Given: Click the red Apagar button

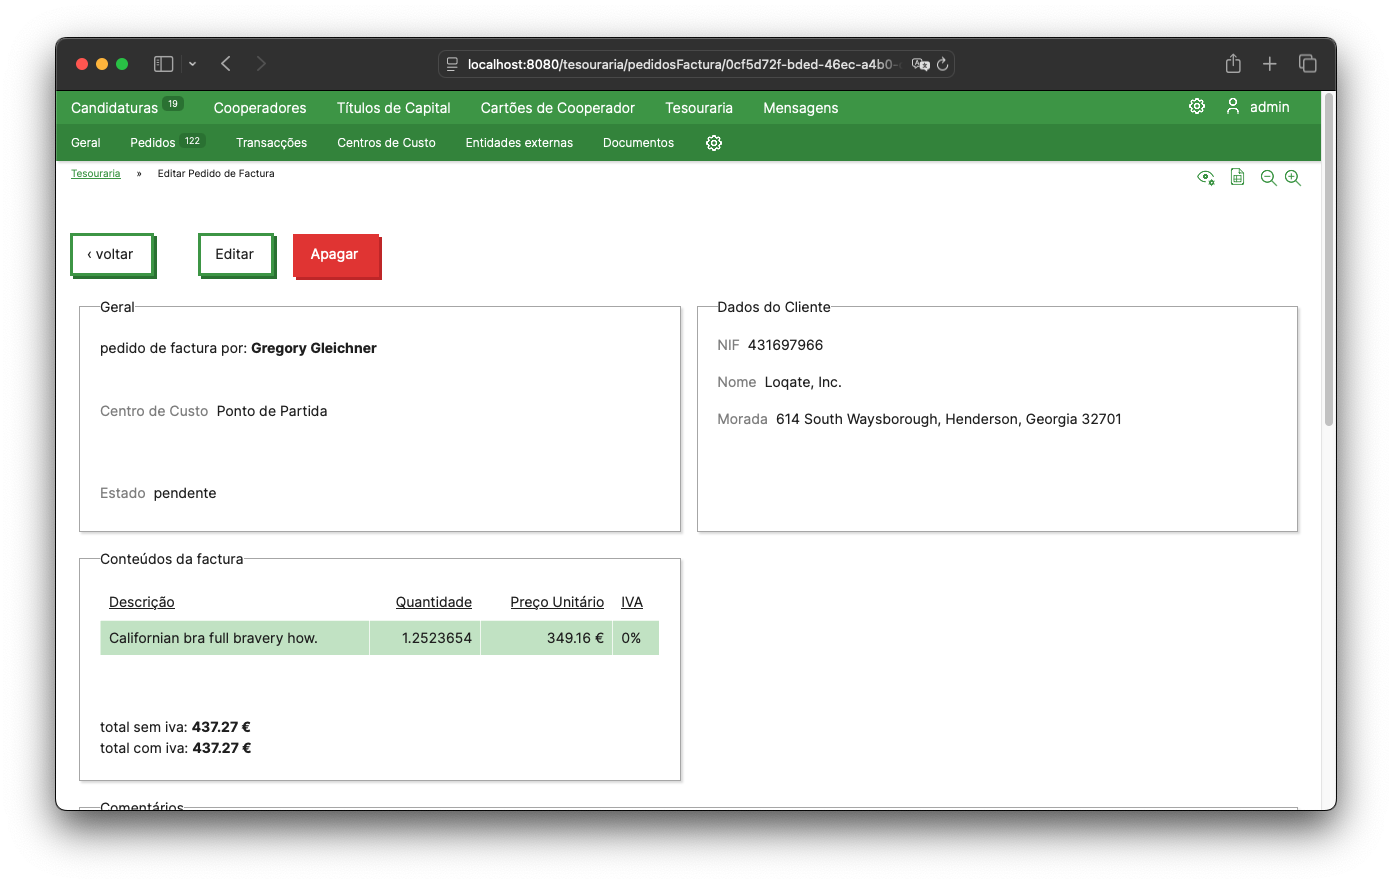Looking at the screenshot, I should click(335, 255).
